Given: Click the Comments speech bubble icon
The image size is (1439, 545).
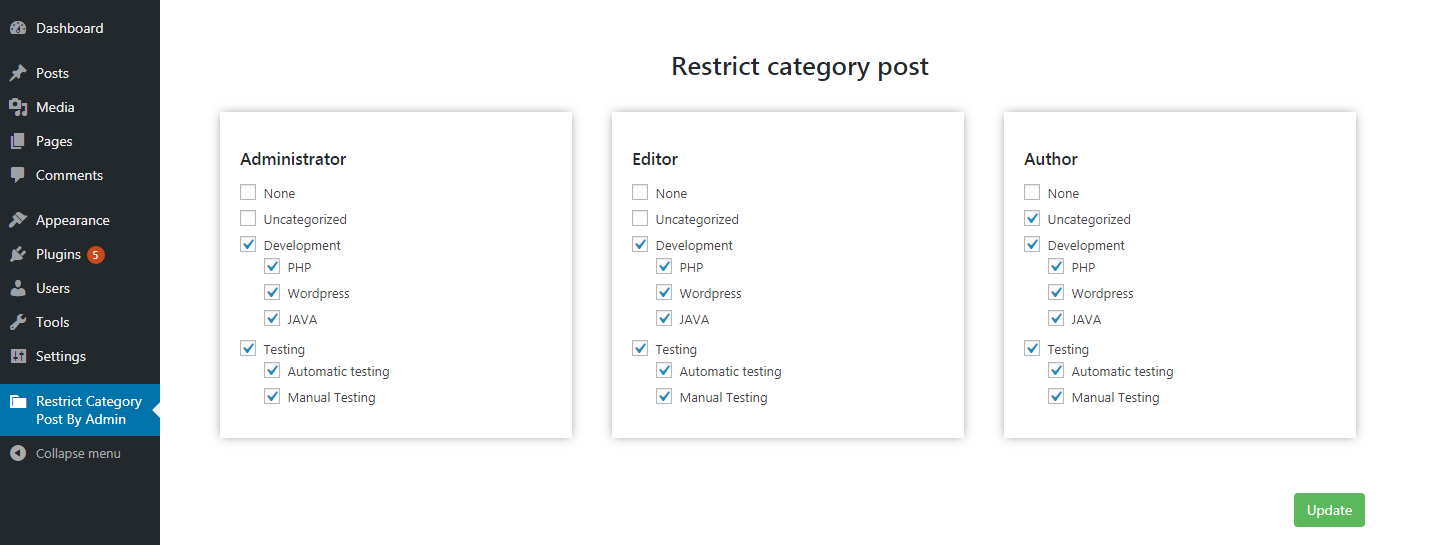Looking at the screenshot, I should (x=17, y=175).
